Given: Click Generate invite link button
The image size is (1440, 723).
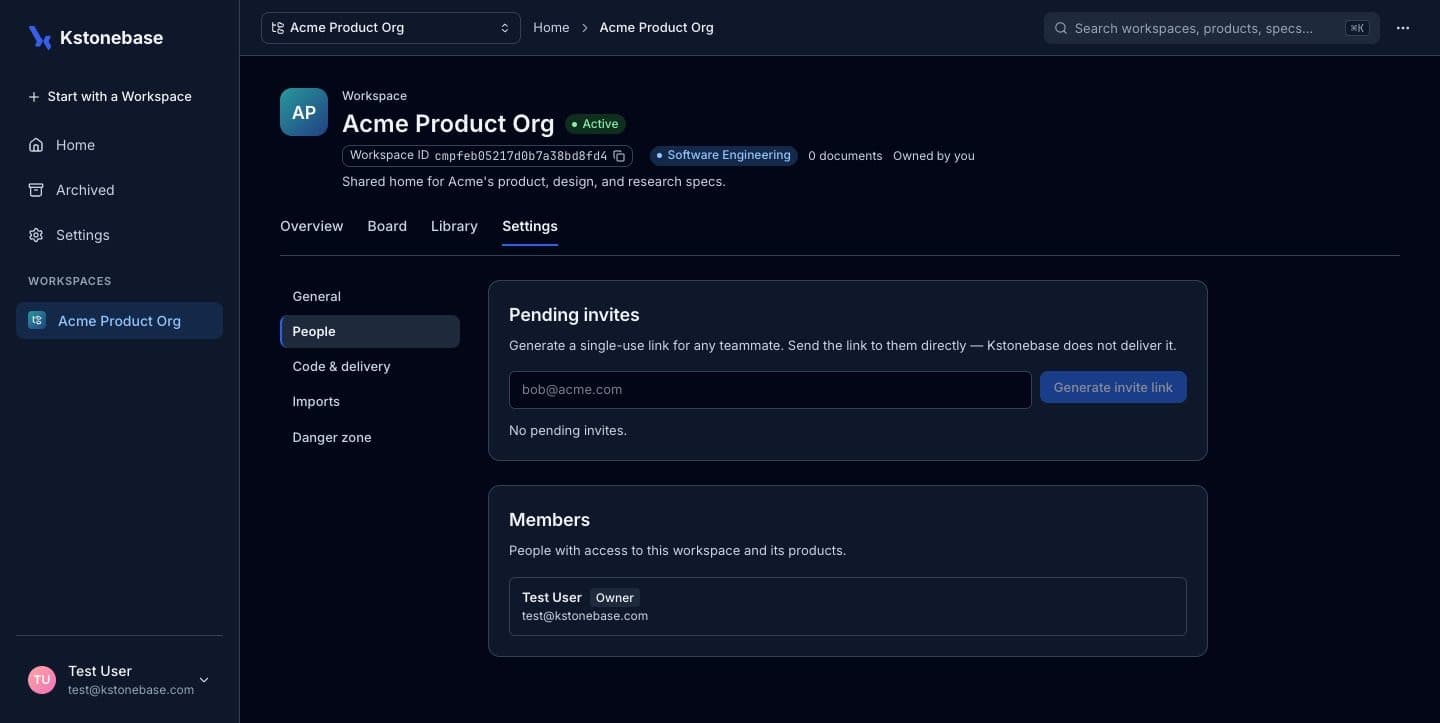Looking at the screenshot, I should pyautogui.click(x=1113, y=388).
